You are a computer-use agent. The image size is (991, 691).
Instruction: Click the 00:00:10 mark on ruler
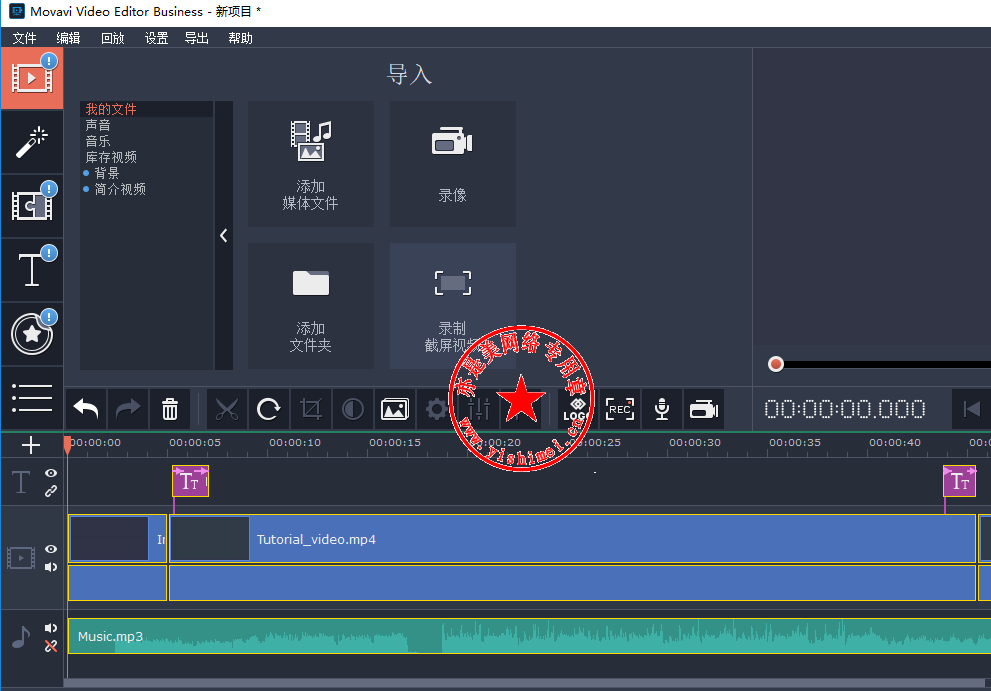(295, 443)
